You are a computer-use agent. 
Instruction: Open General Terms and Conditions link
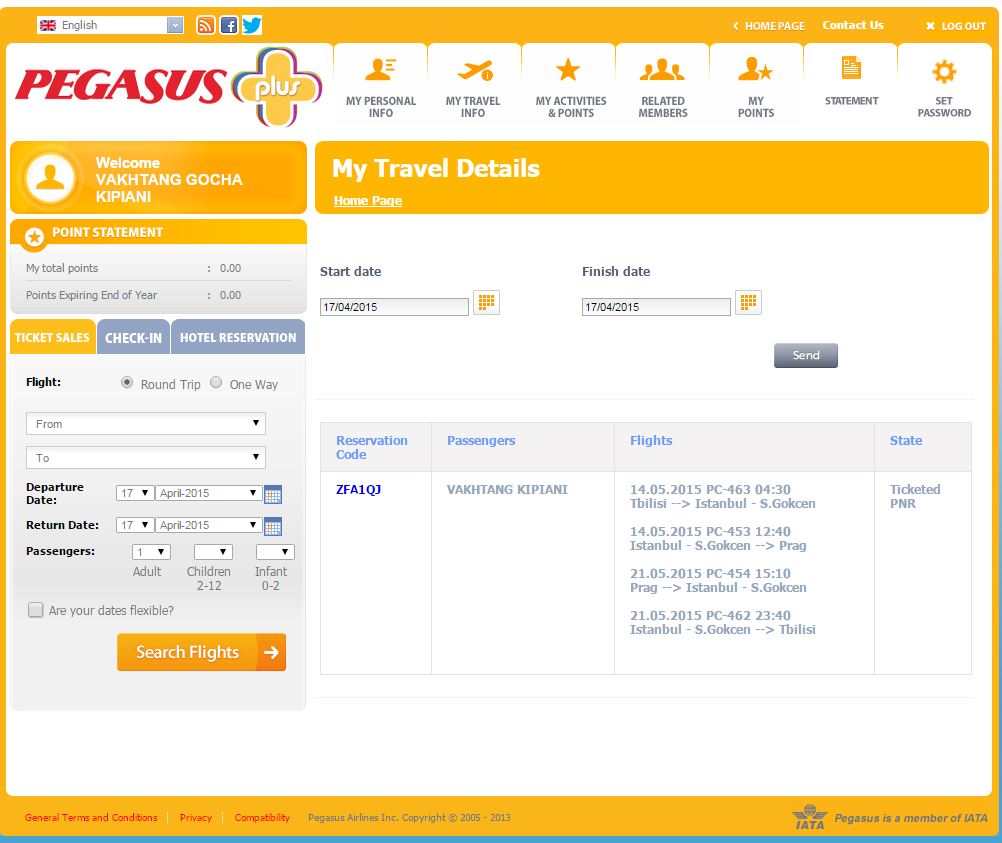coord(91,817)
